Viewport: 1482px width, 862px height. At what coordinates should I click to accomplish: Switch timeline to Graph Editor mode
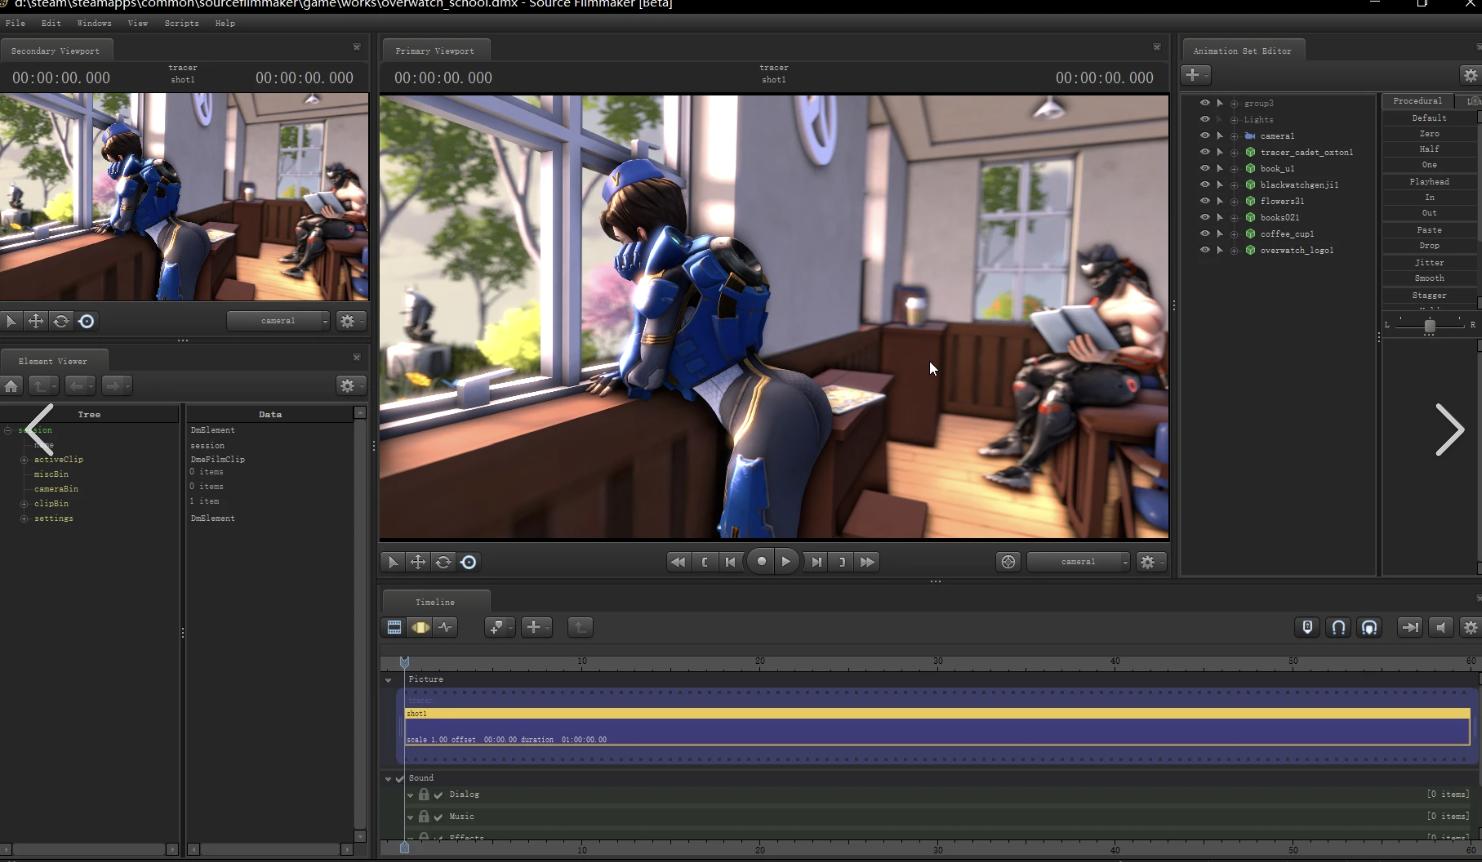tap(445, 627)
